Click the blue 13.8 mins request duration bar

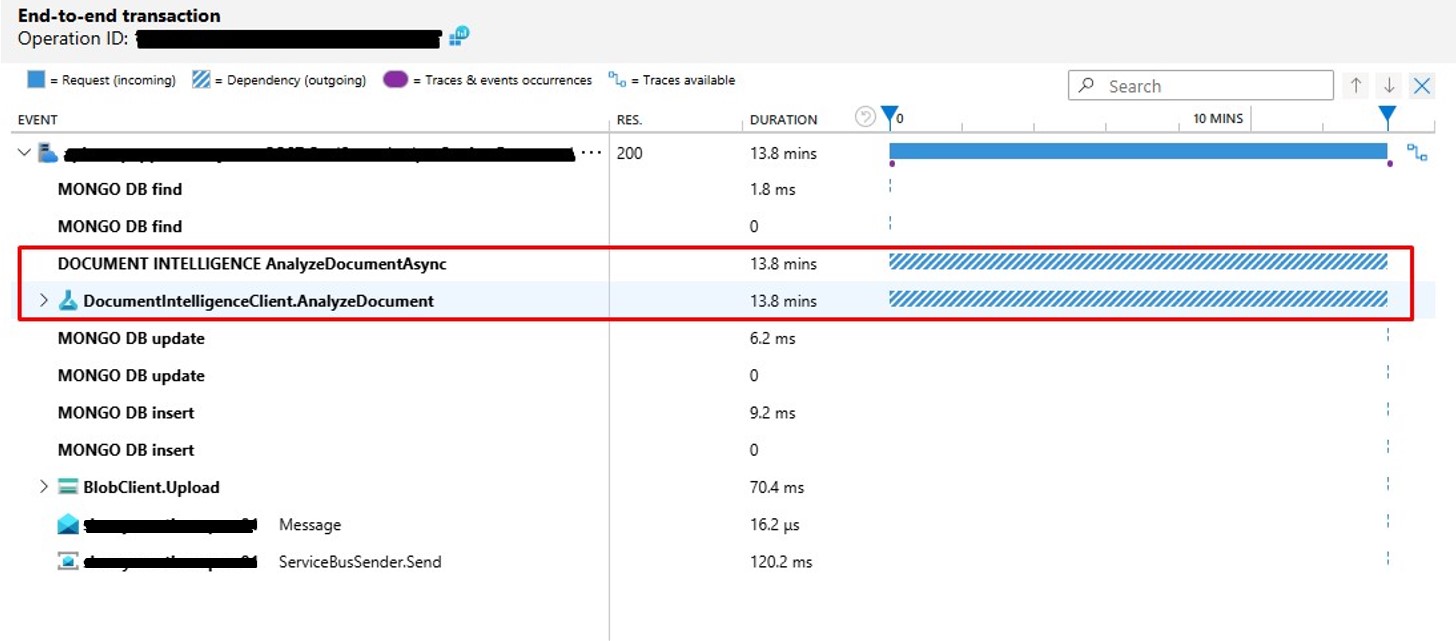1140,152
